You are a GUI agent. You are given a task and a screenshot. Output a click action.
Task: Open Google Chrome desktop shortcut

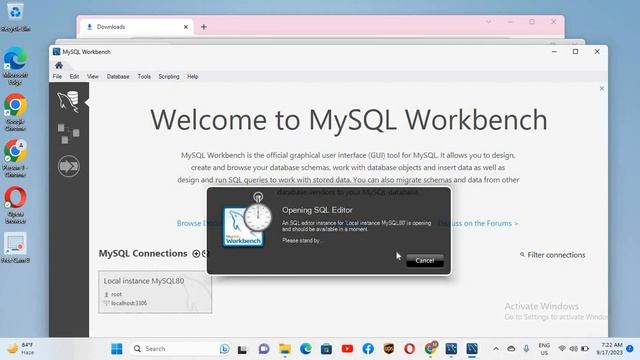(15, 112)
